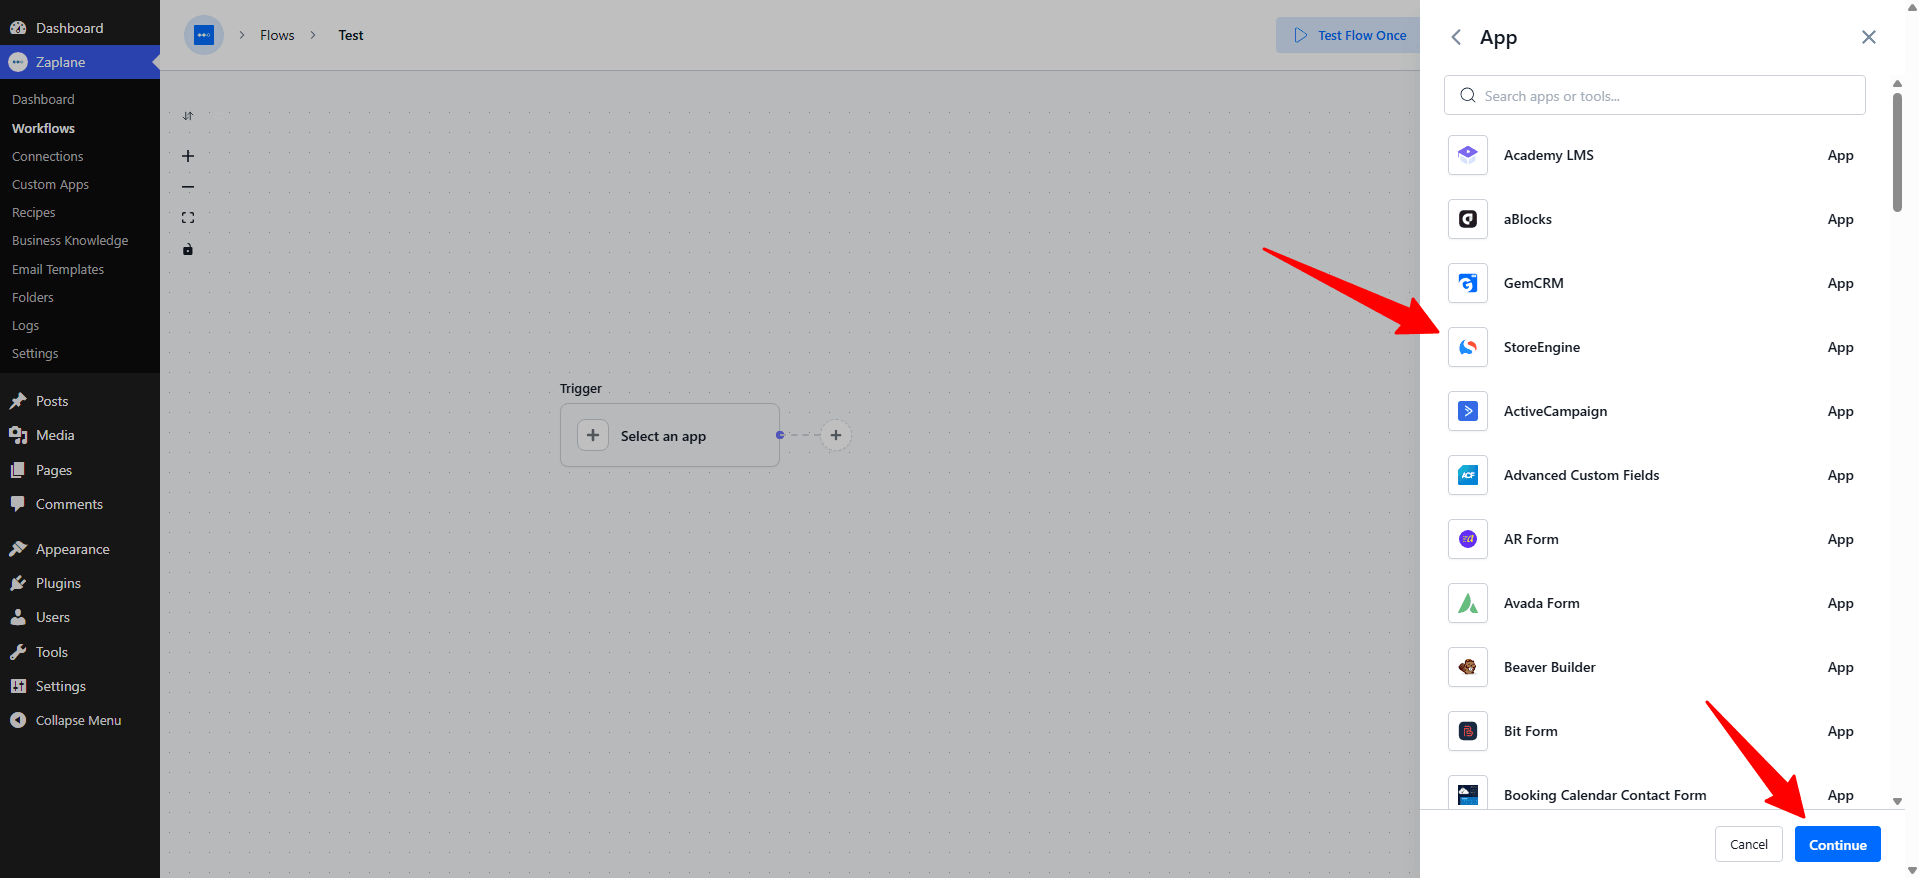The height and width of the screenshot is (878, 1919).
Task: Click the GemCRM app icon
Action: [x=1467, y=283]
